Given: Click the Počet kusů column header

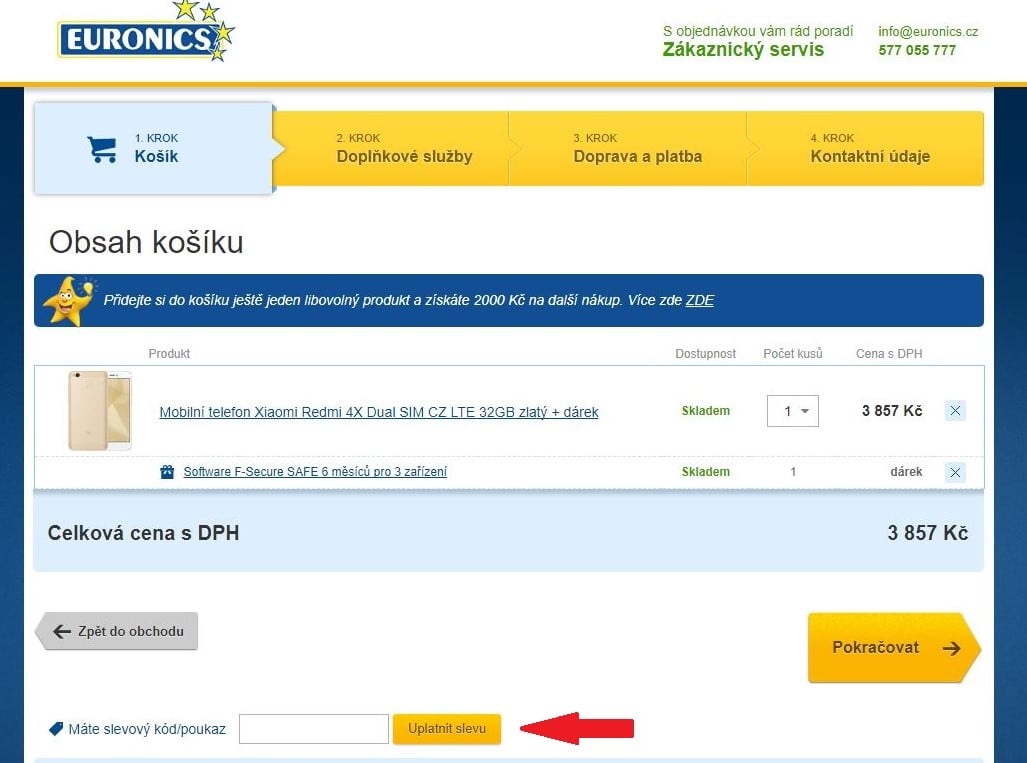Looking at the screenshot, I should [x=793, y=354].
